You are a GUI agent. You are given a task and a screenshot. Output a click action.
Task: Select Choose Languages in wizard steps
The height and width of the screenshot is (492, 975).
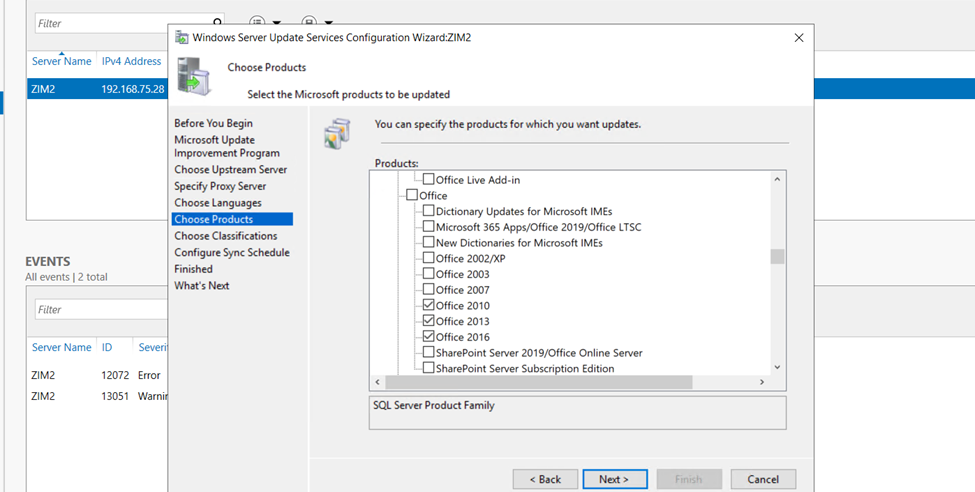(218, 203)
